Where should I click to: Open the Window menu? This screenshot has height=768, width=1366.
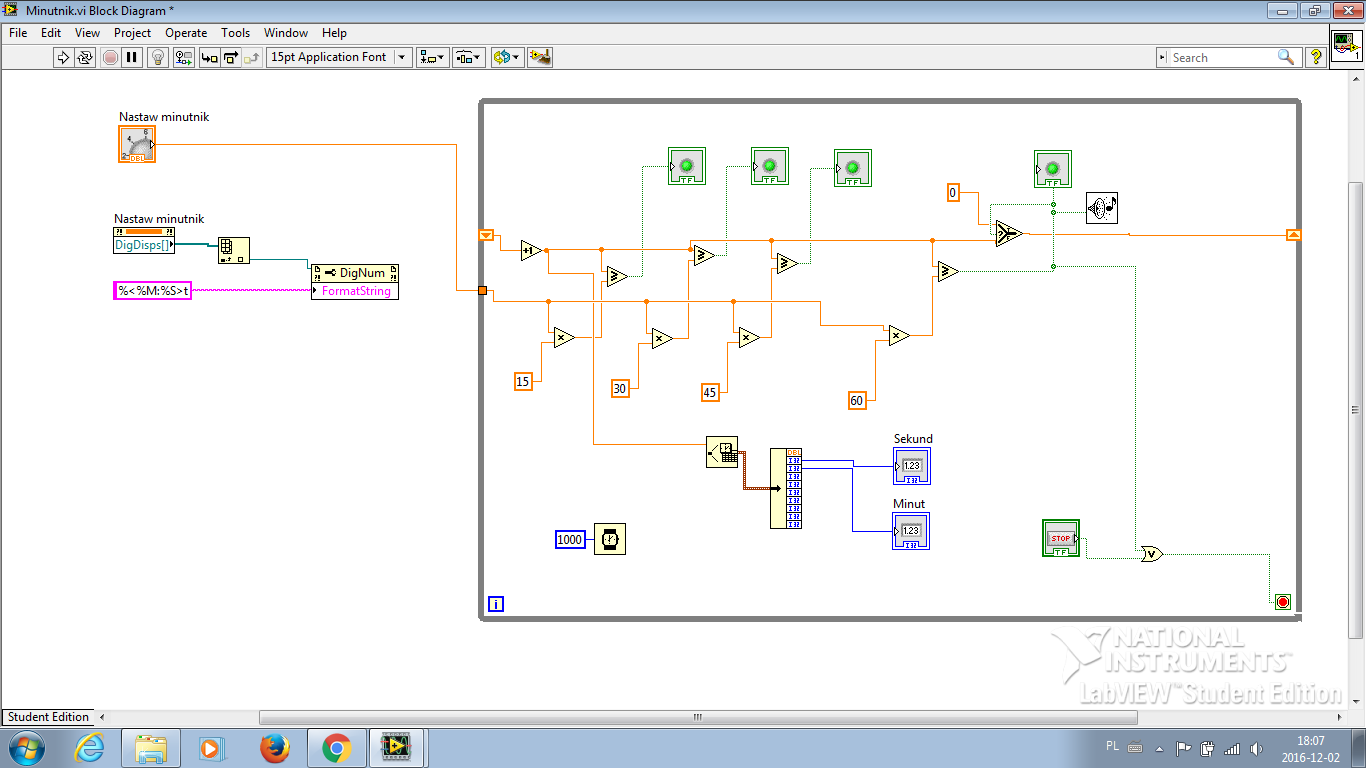pyautogui.click(x=286, y=33)
